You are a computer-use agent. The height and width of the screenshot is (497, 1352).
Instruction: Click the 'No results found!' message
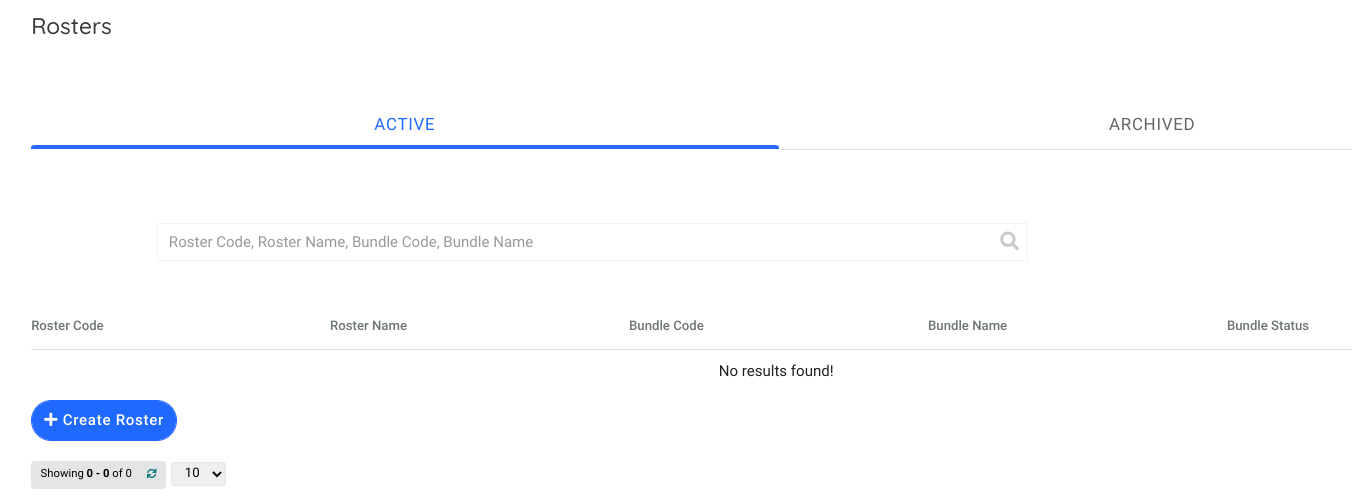[x=775, y=371]
